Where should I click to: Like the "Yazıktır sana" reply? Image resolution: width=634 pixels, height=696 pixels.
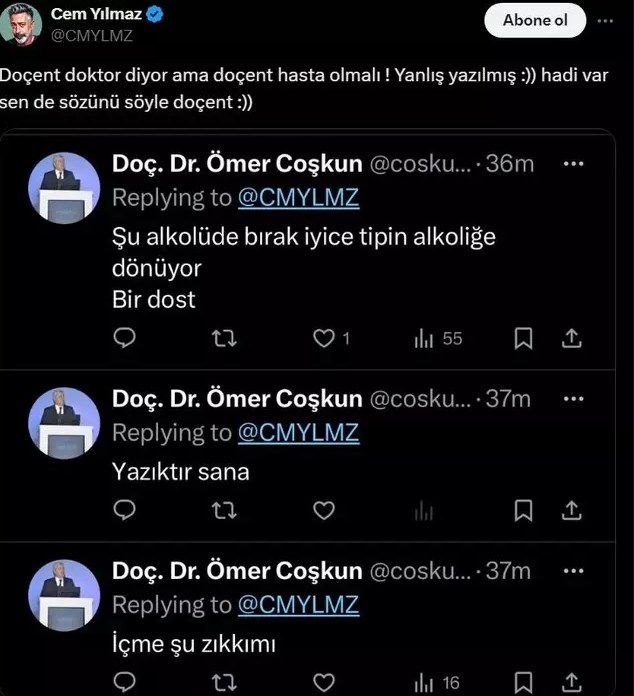(324, 511)
